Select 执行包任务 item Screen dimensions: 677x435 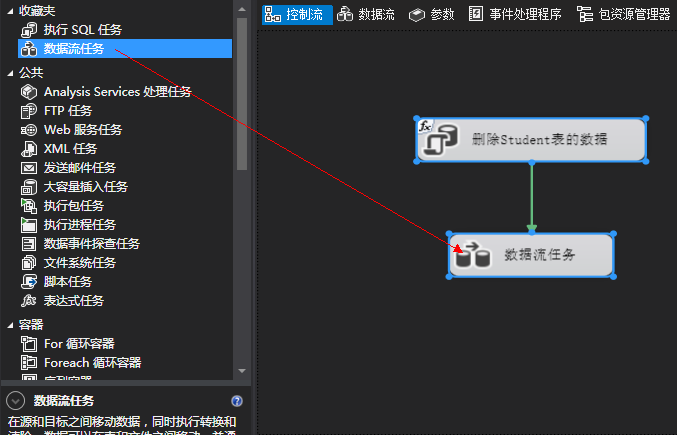(x=125, y=206)
